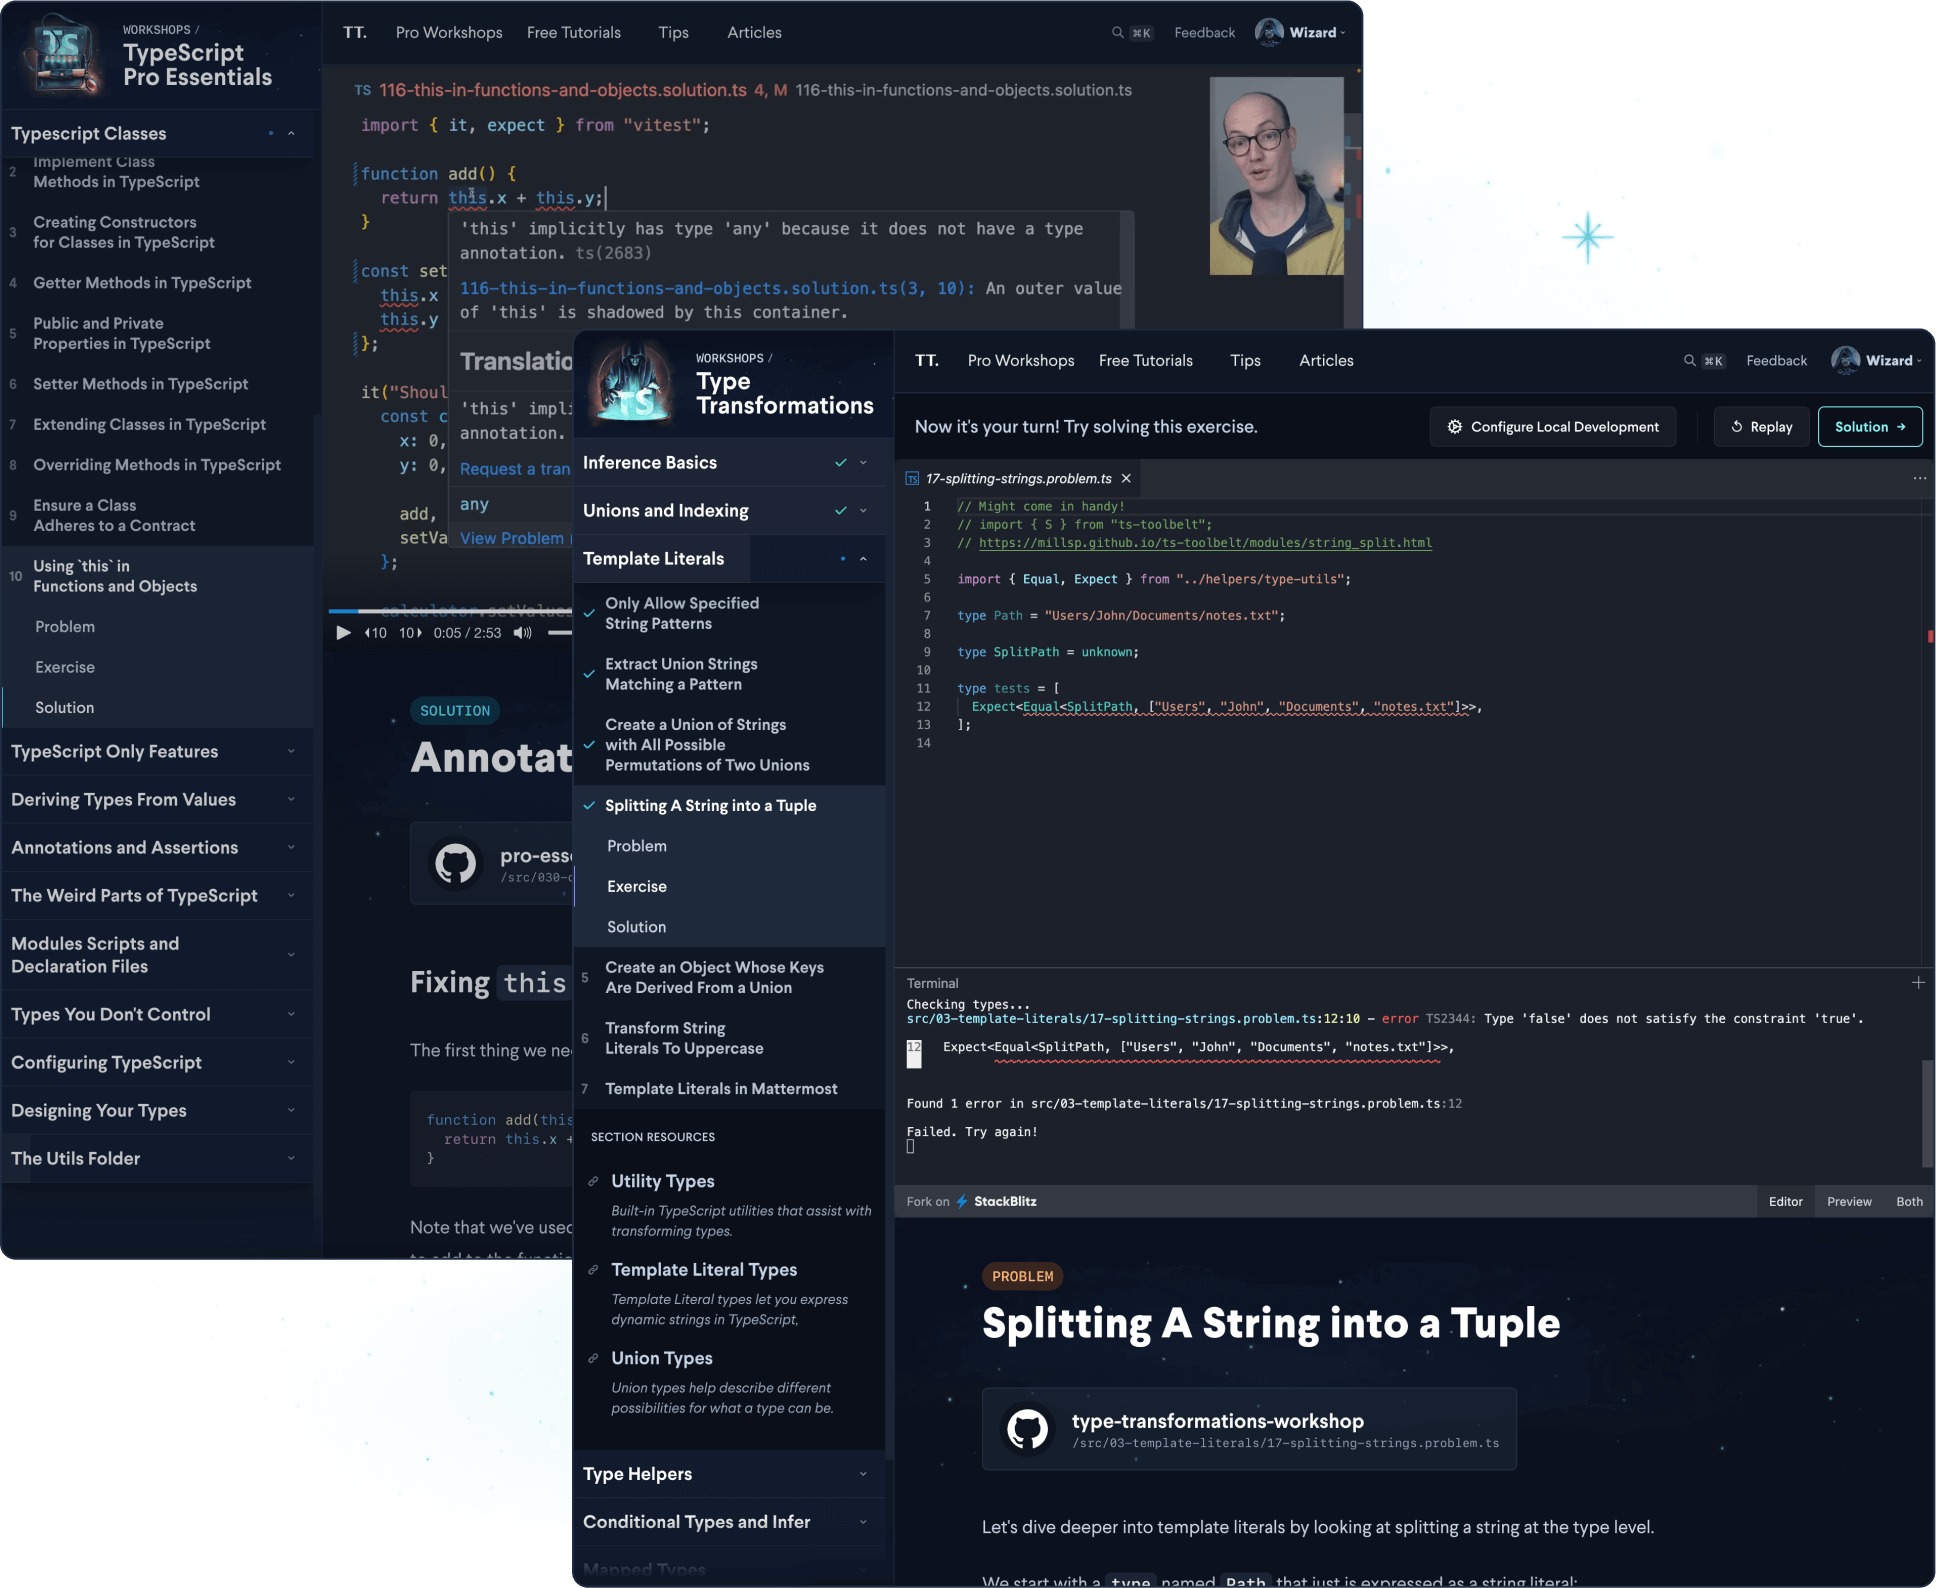Open Free Tutorials in front window nav
Image resolution: width=1936 pixels, height=1588 pixels.
click(1146, 361)
